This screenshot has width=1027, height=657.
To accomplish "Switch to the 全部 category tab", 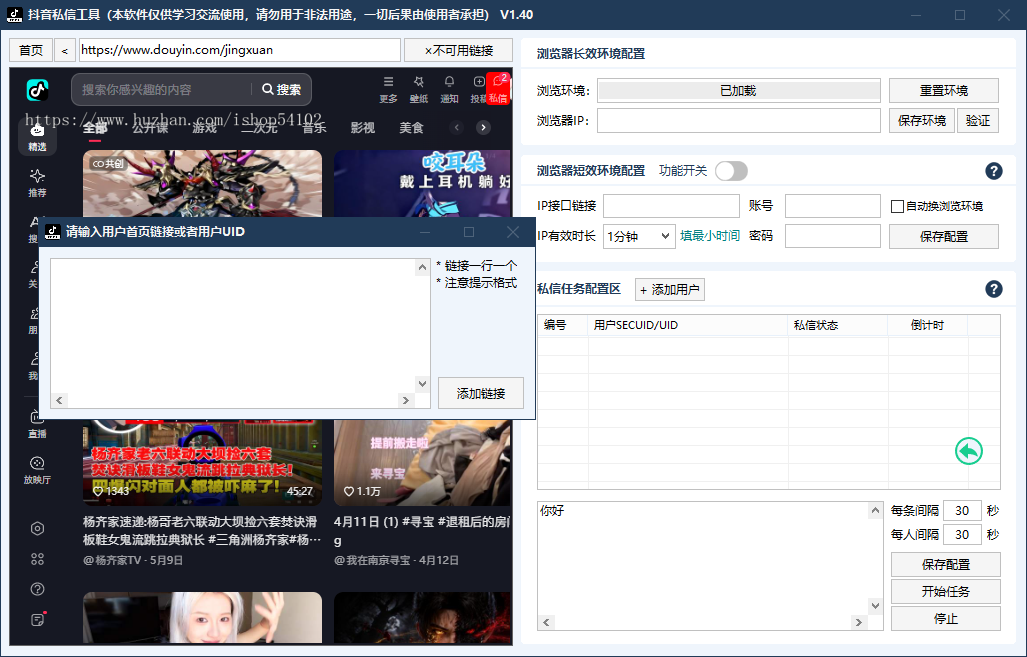I will point(95,128).
